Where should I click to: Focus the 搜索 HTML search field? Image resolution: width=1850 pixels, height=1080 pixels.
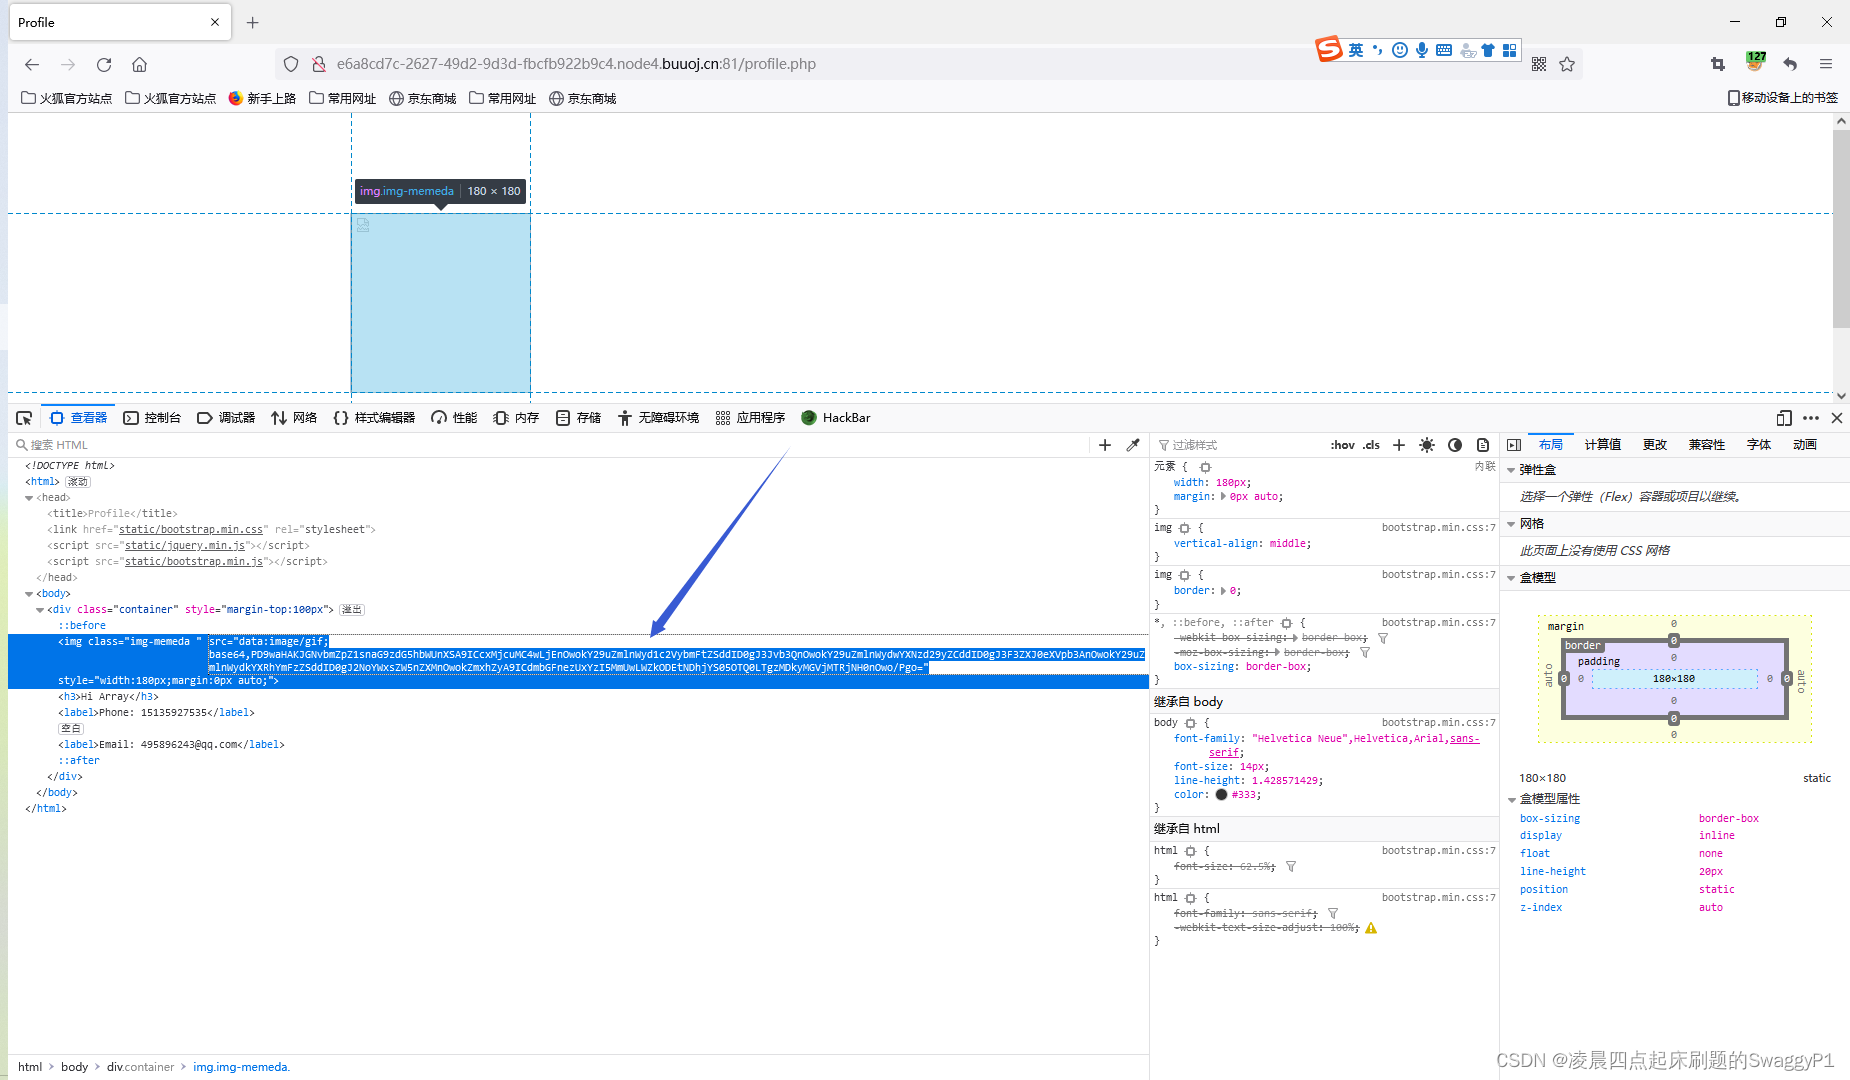(550, 445)
